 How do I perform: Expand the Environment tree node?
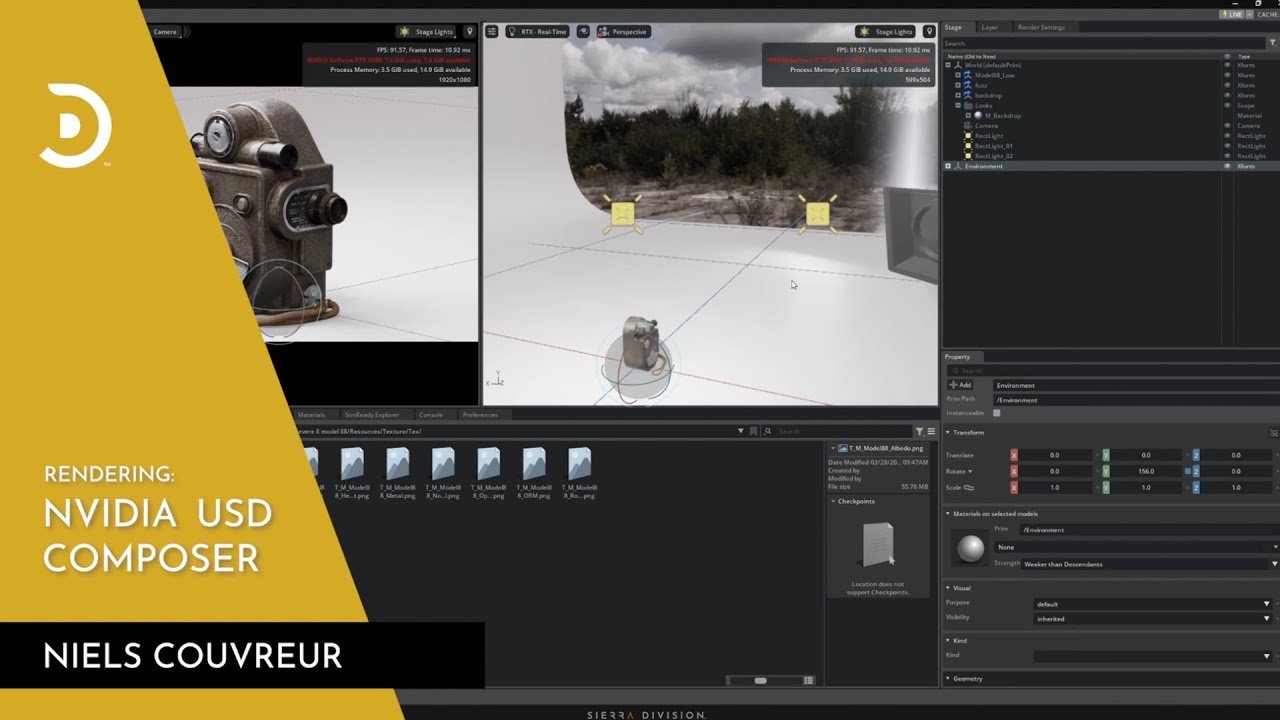(x=948, y=166)
